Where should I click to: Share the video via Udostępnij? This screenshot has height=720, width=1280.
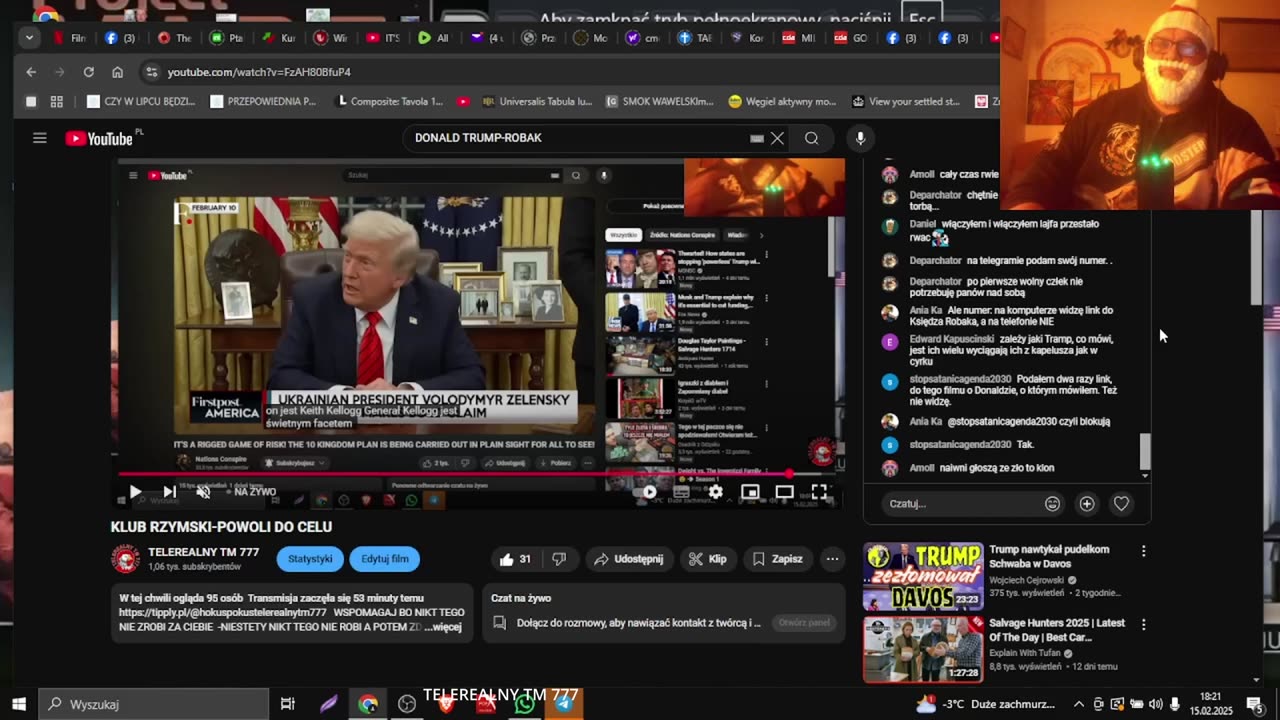pos(629,559)
